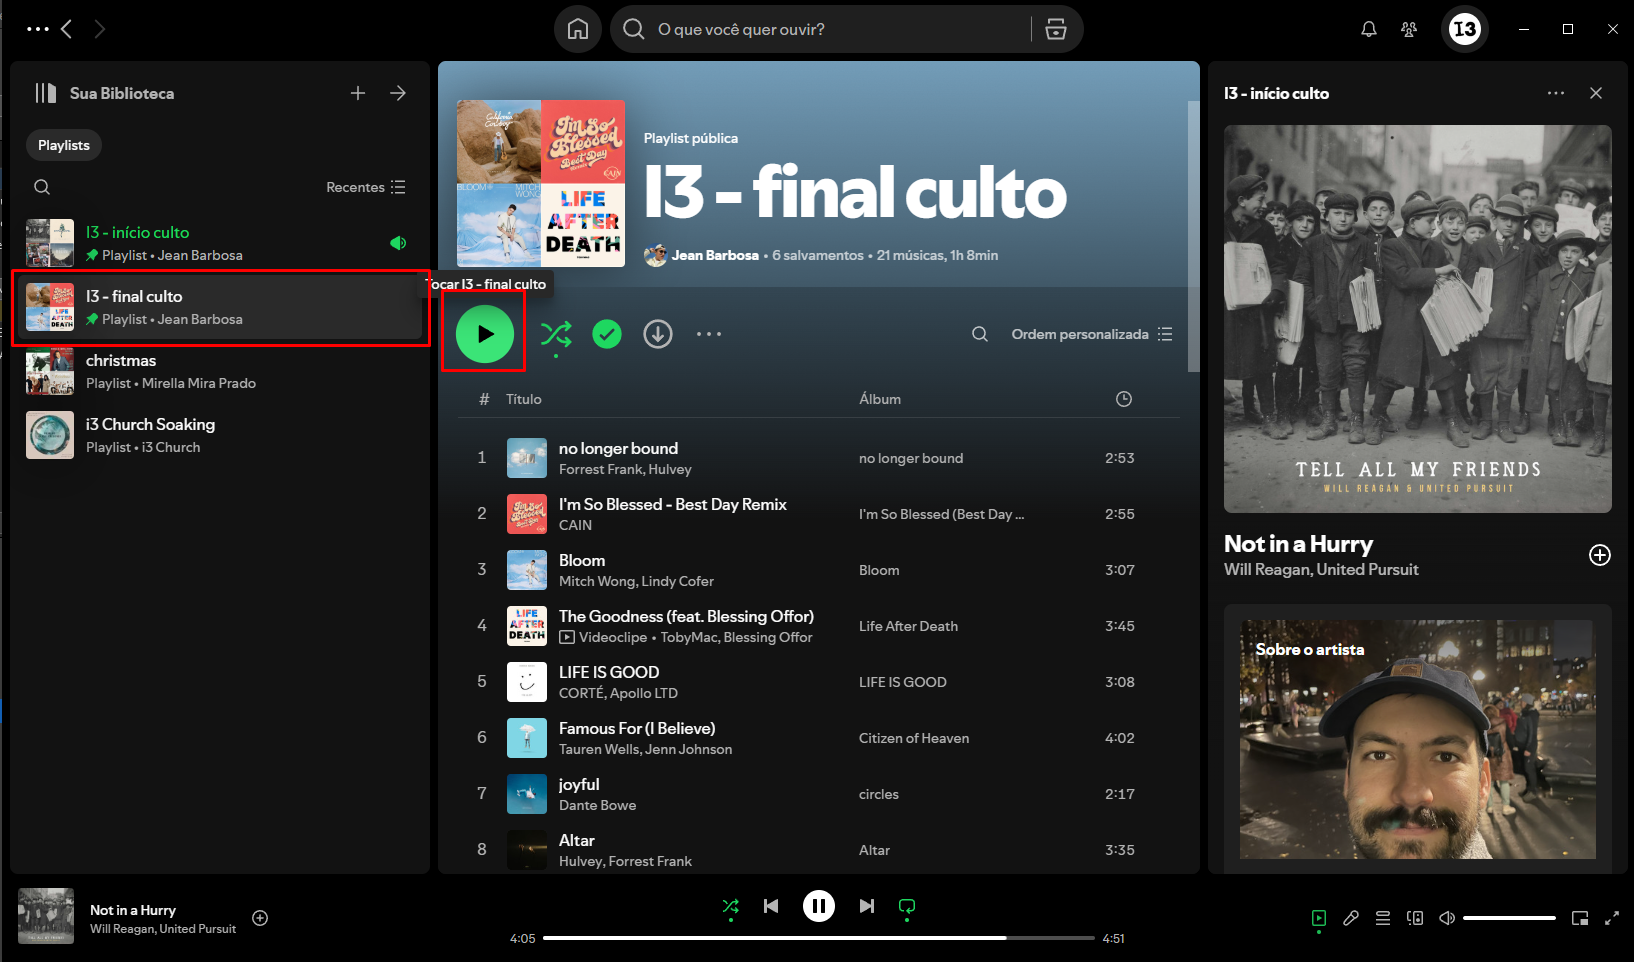Toggle repeat in the player bar
This screenshot has height=962, width=1634.
(x=907, y=907)
